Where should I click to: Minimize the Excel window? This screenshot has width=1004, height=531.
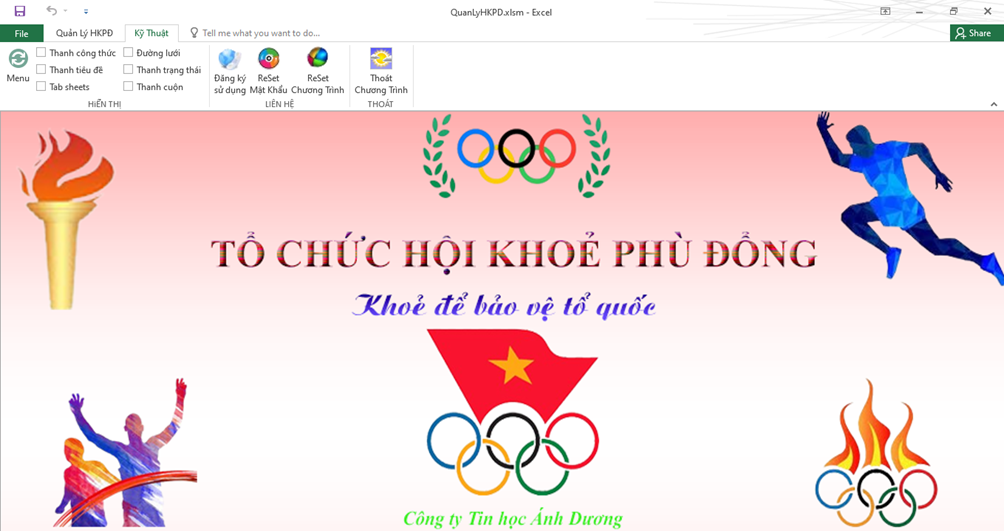919,12
